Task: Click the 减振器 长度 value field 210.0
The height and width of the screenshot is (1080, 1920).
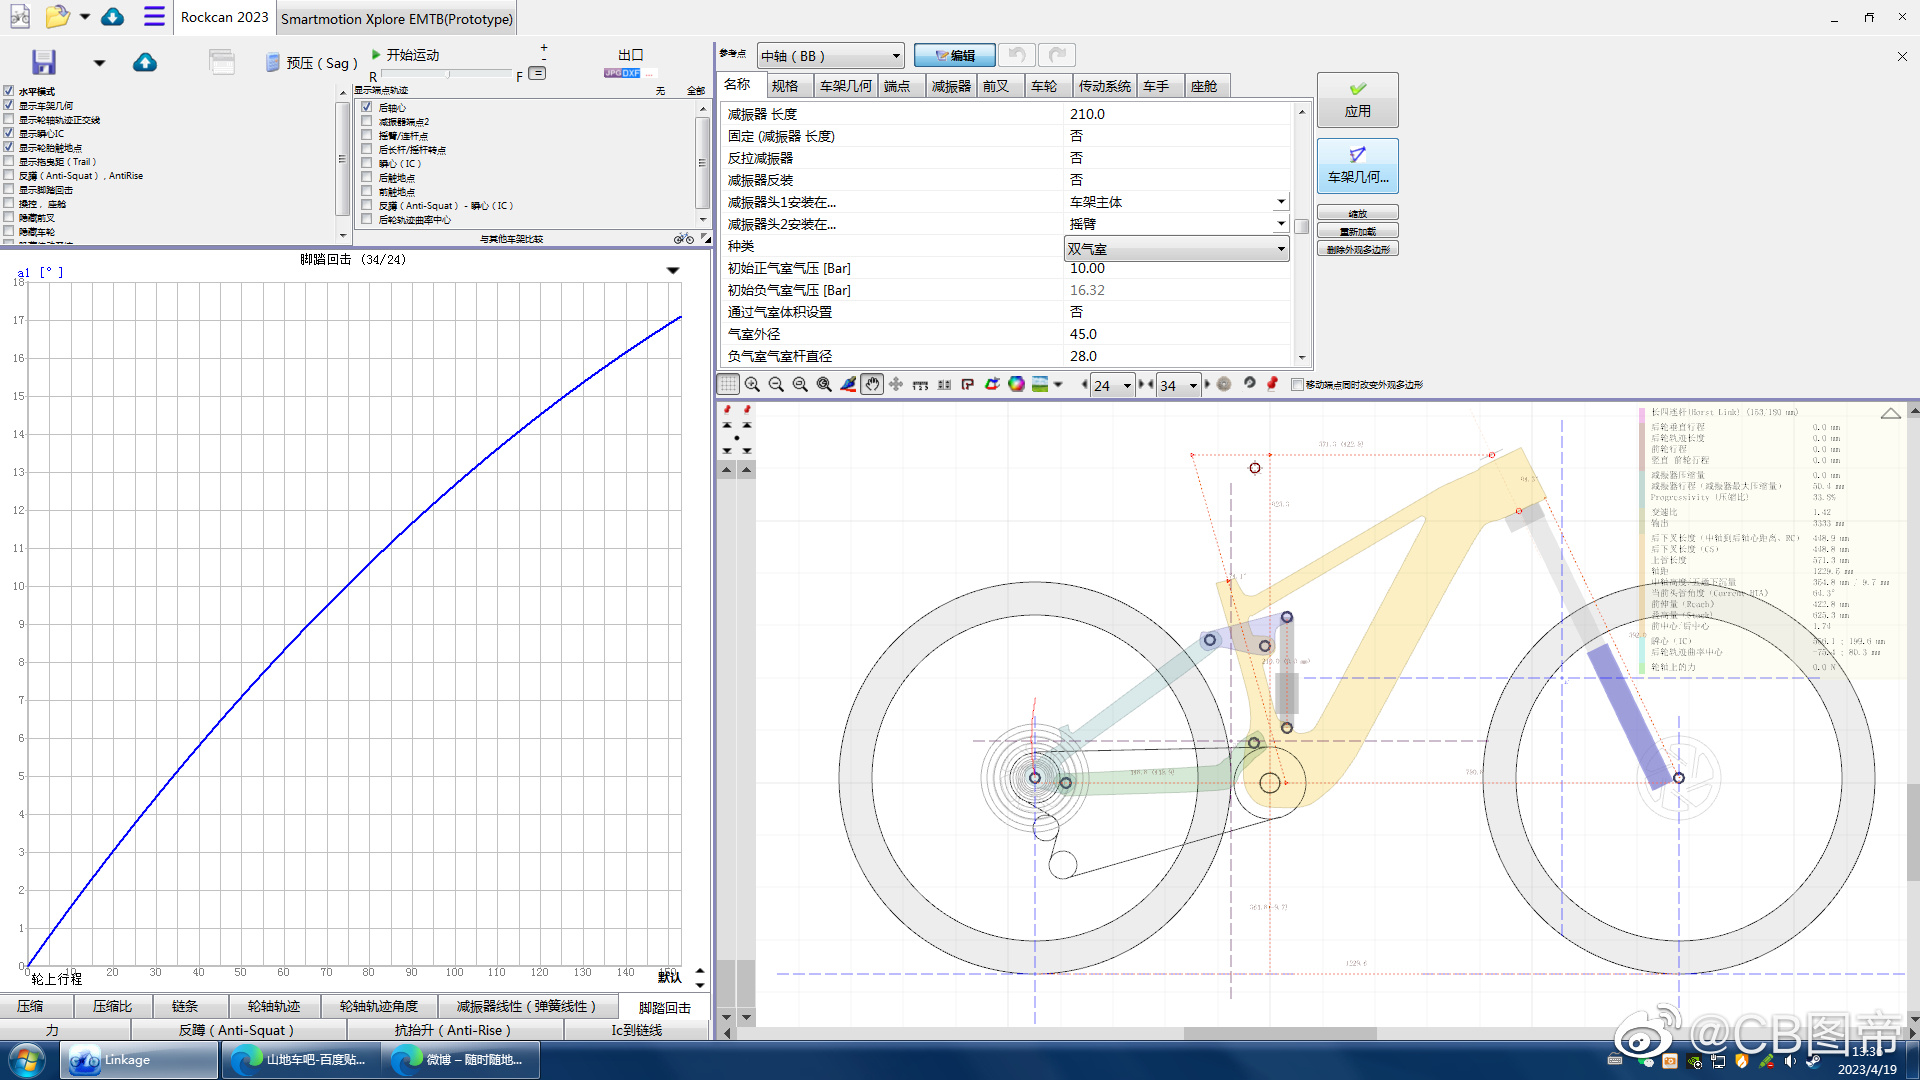Action: pyautogui.click(x=1177, y=114)
